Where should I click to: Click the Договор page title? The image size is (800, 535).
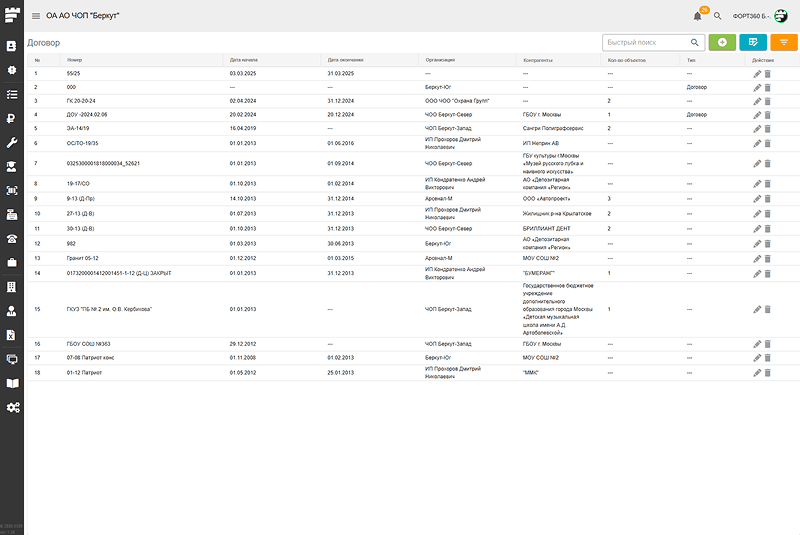pyautogui.click(x=43, y=43)
